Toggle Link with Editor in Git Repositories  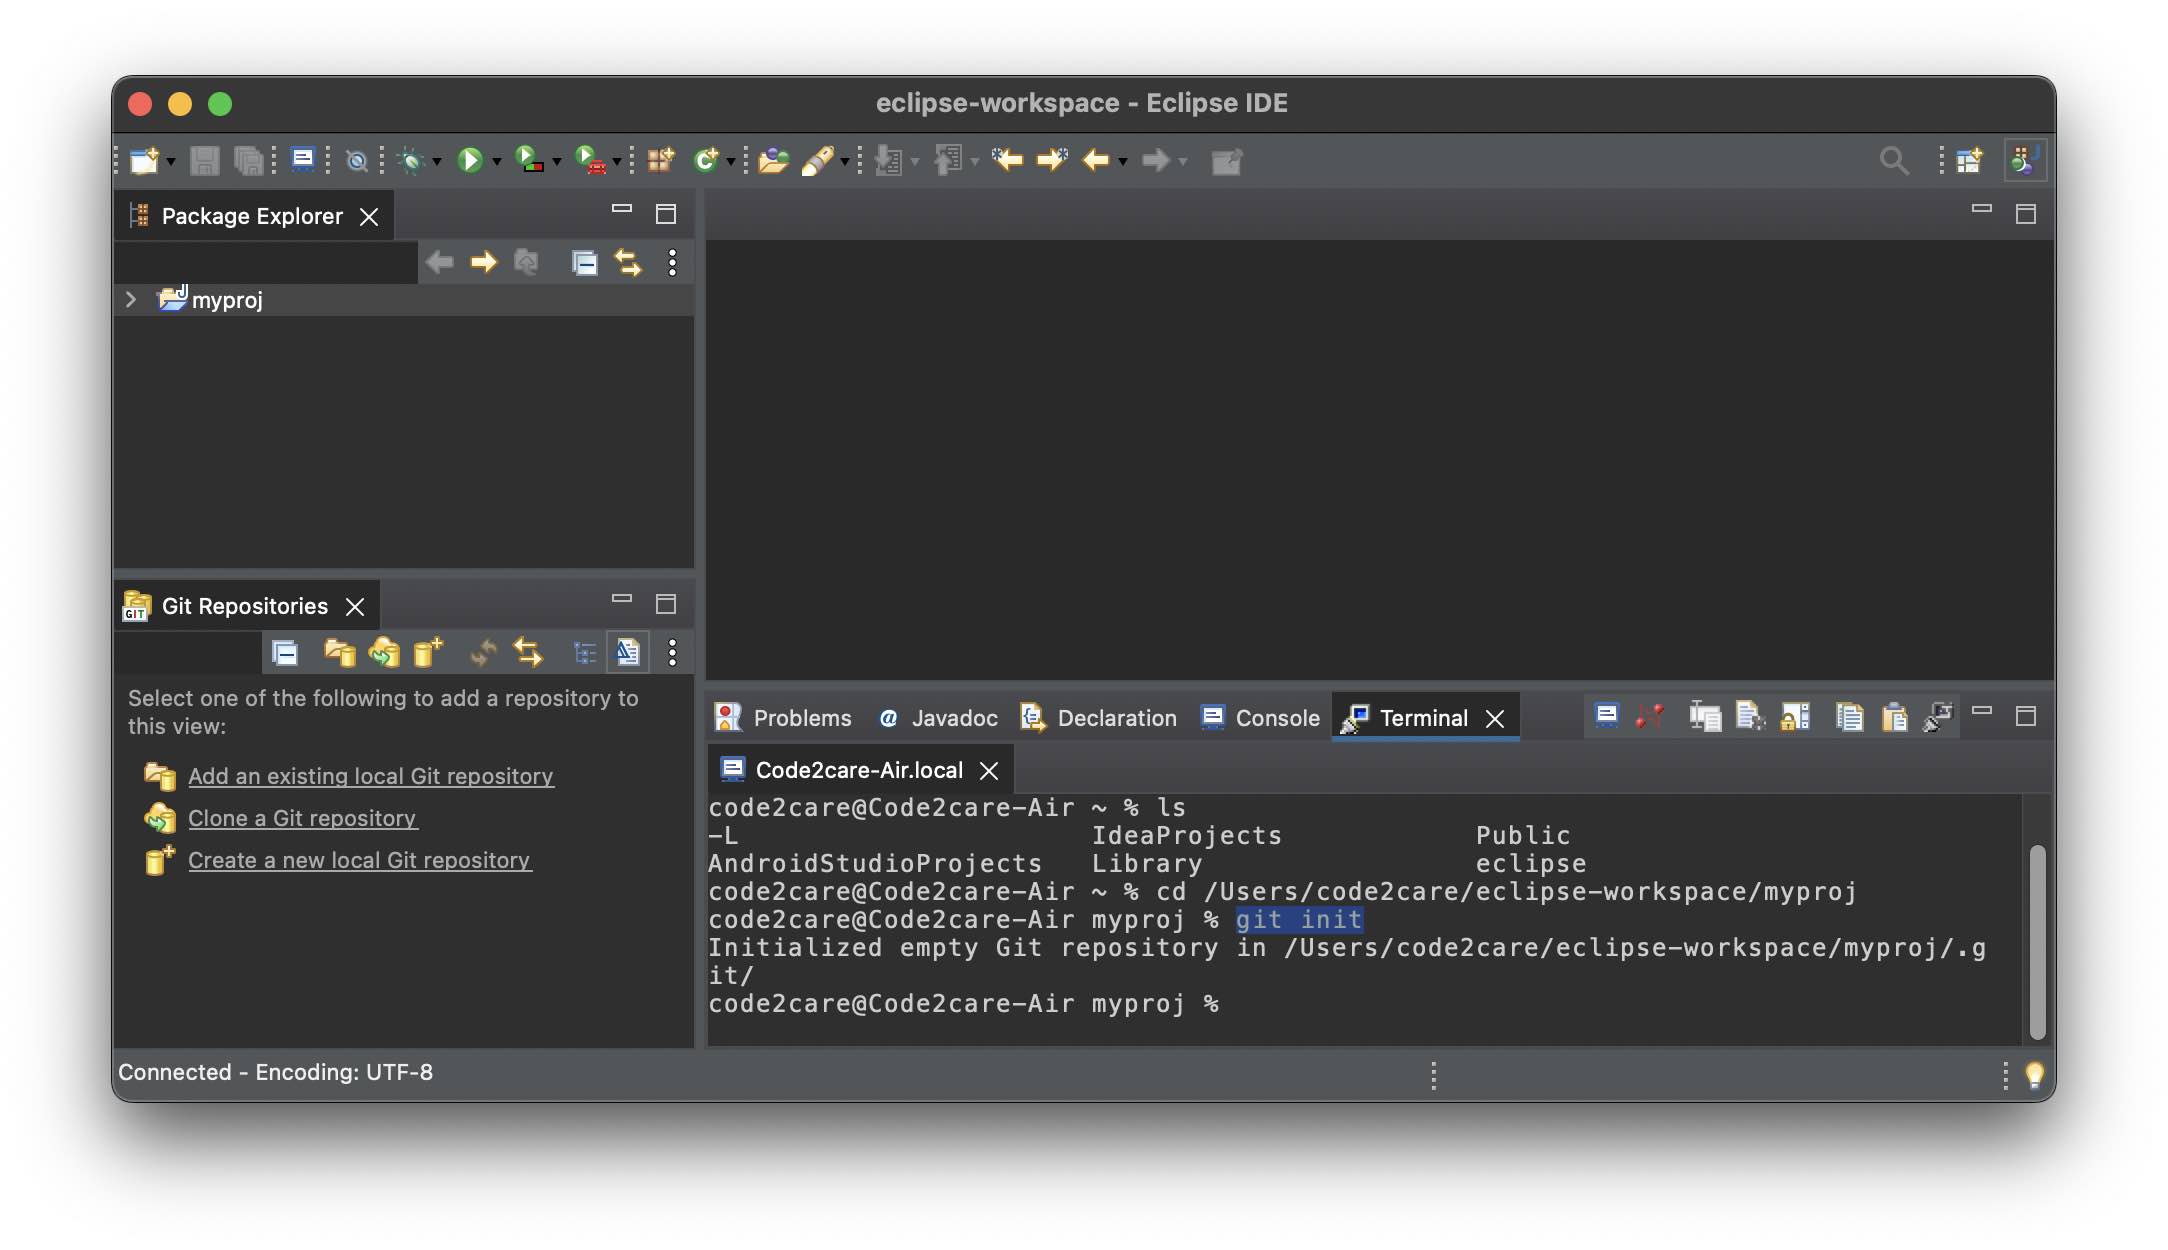pyautogui.click(x=528, y=652)
